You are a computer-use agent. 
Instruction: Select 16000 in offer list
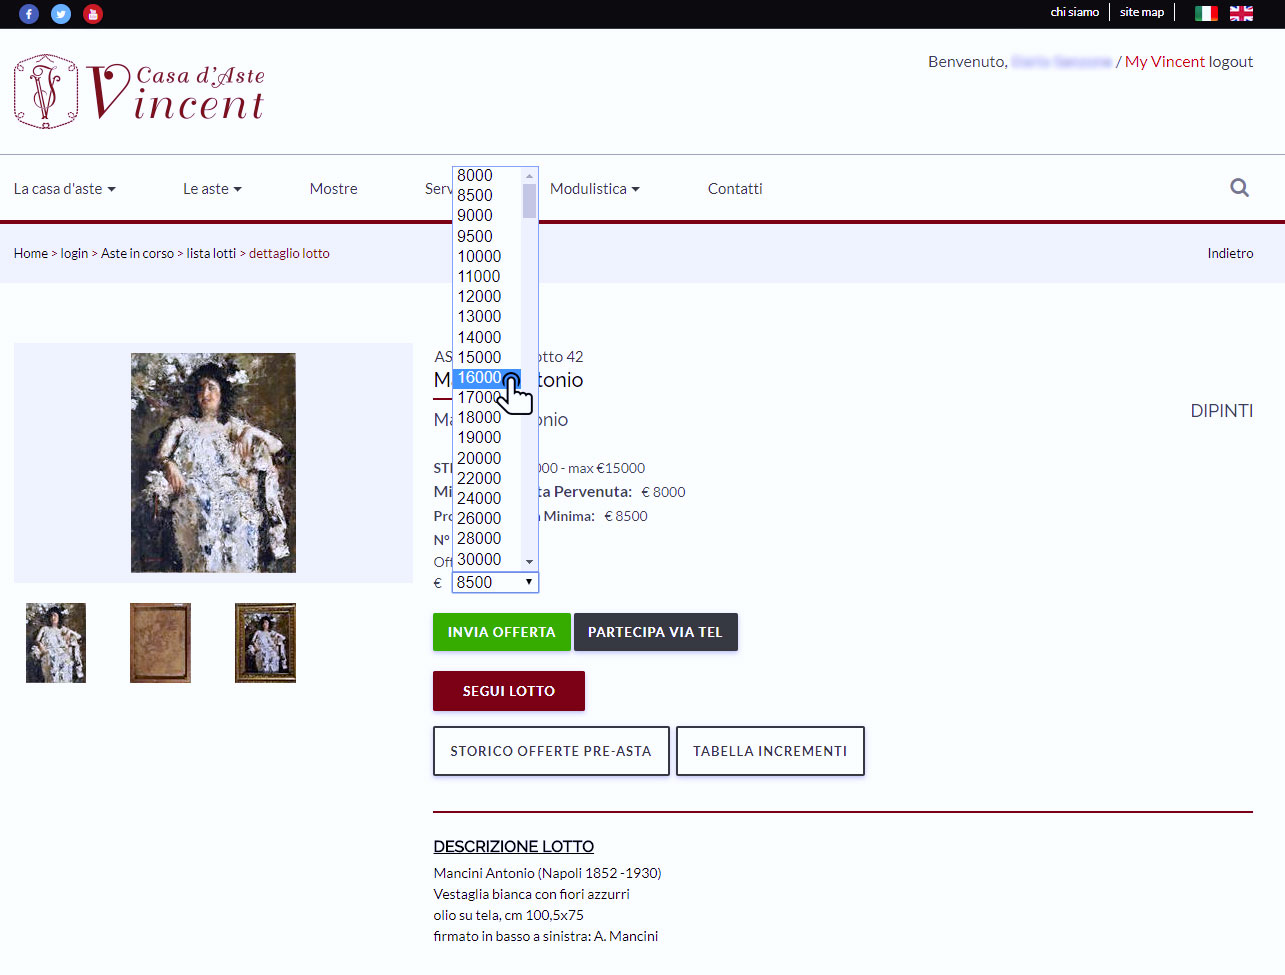(x=487, y=377)
